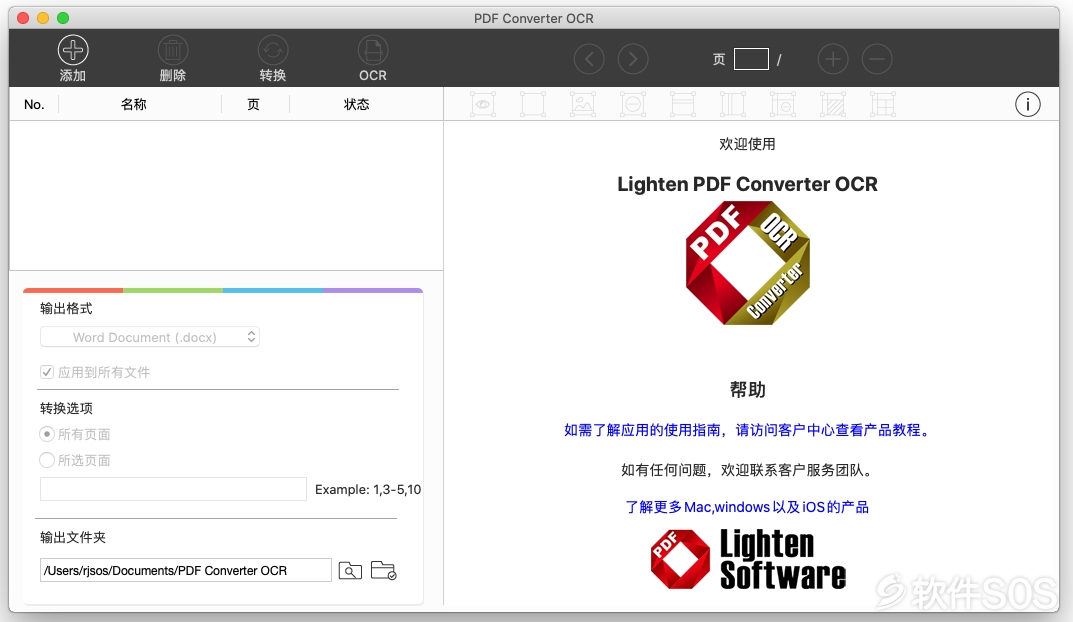Open the customer center tutorial link
Viewport: 1073px width, 622px height.
point(747,430)
